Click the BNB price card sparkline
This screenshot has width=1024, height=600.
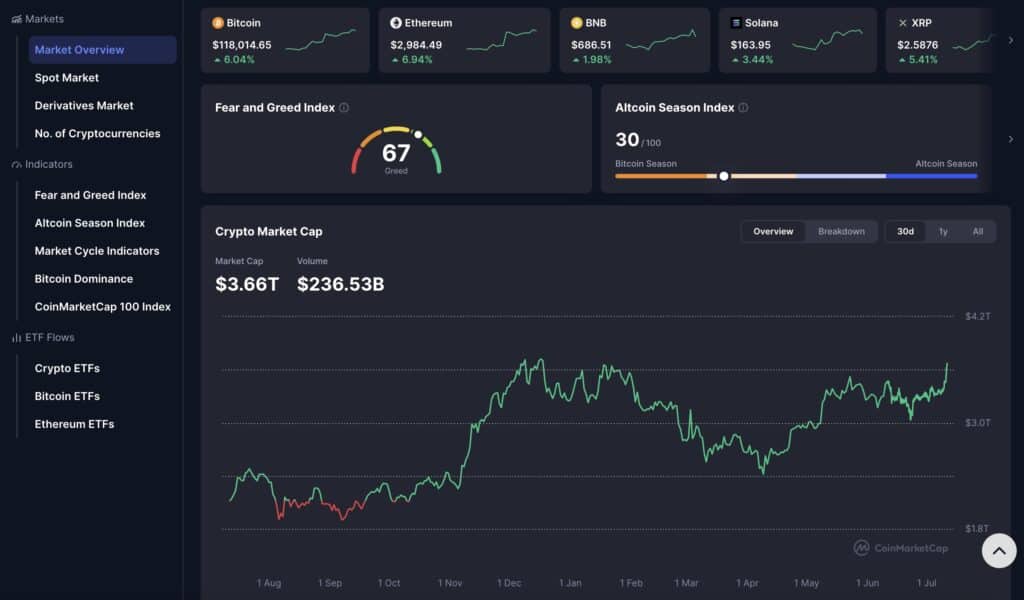[661, 39]
